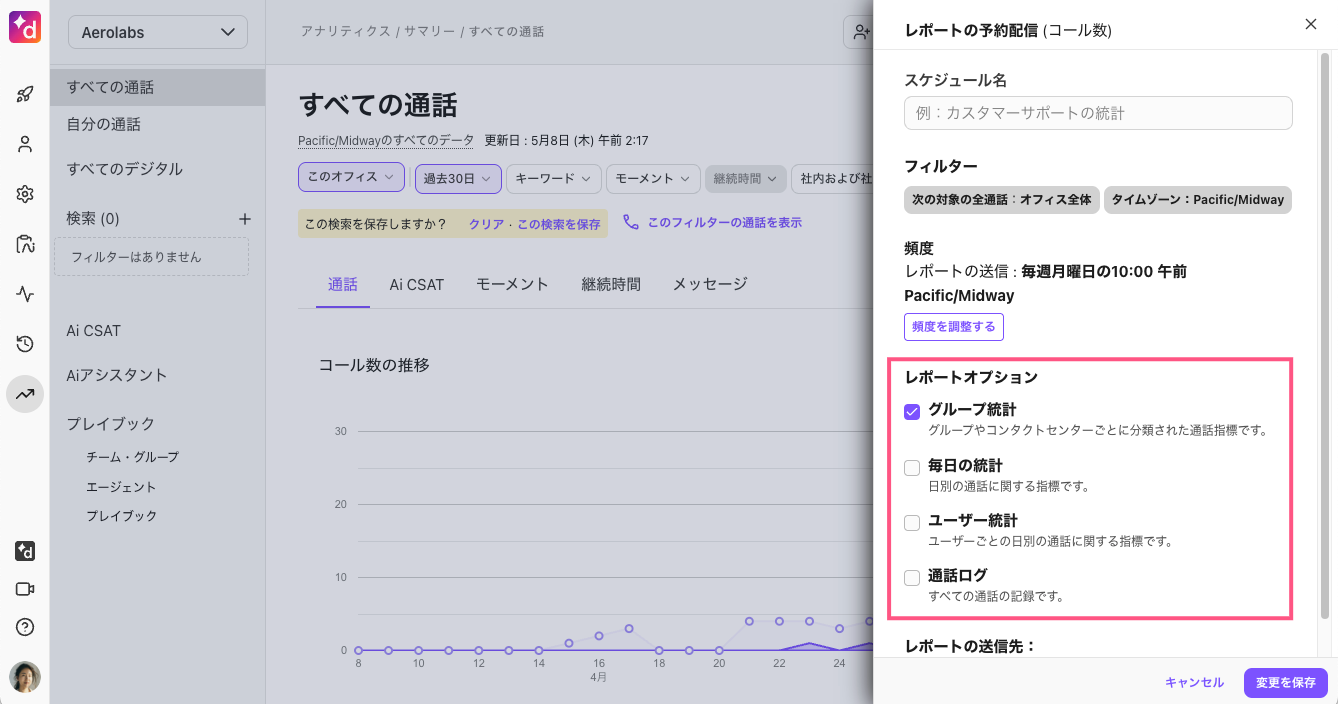Open the Aerolabs office dropdown

(x=158, y=32)
